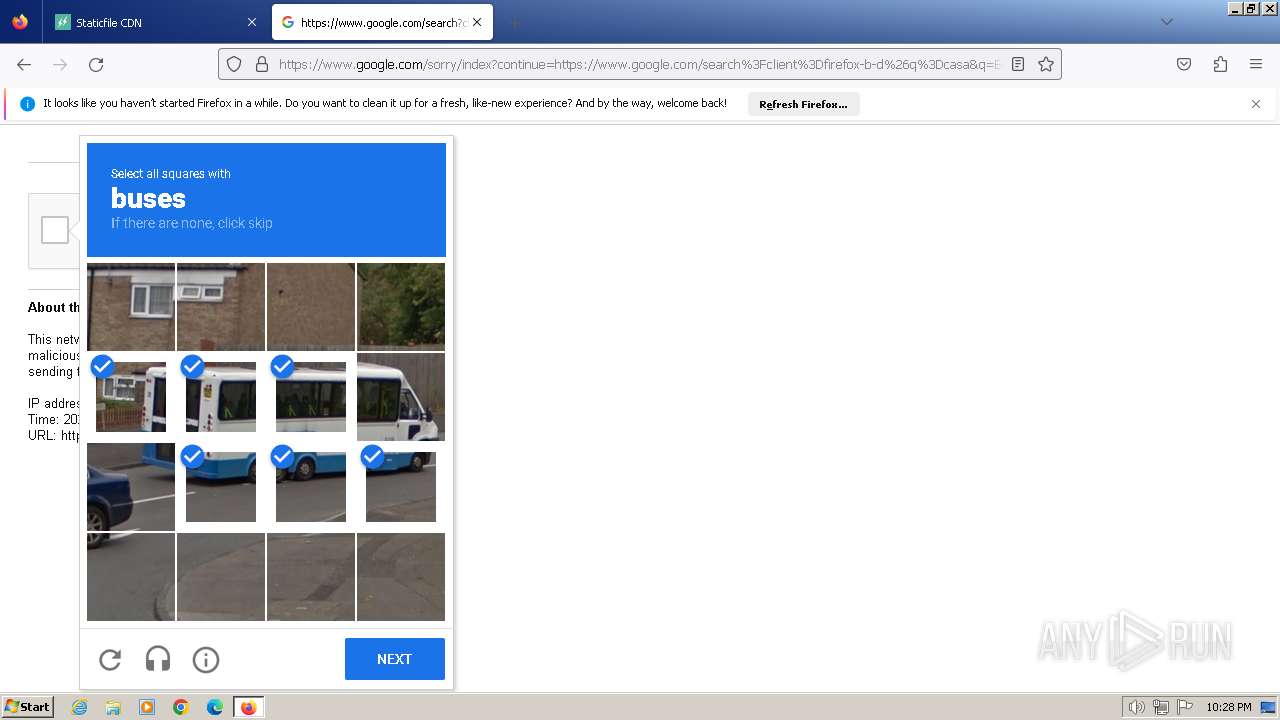Save page to Pocket

coord(1184,64)
